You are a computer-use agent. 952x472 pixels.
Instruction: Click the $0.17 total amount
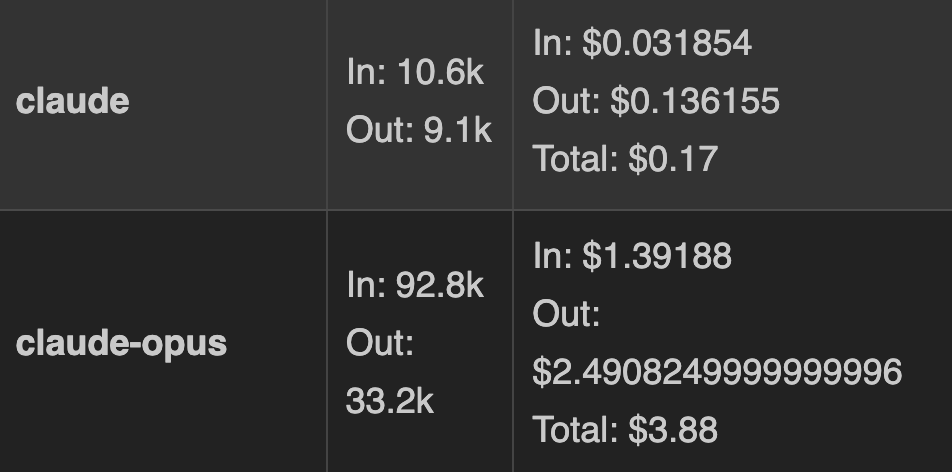pyautogui.click(x=672, y=159)
